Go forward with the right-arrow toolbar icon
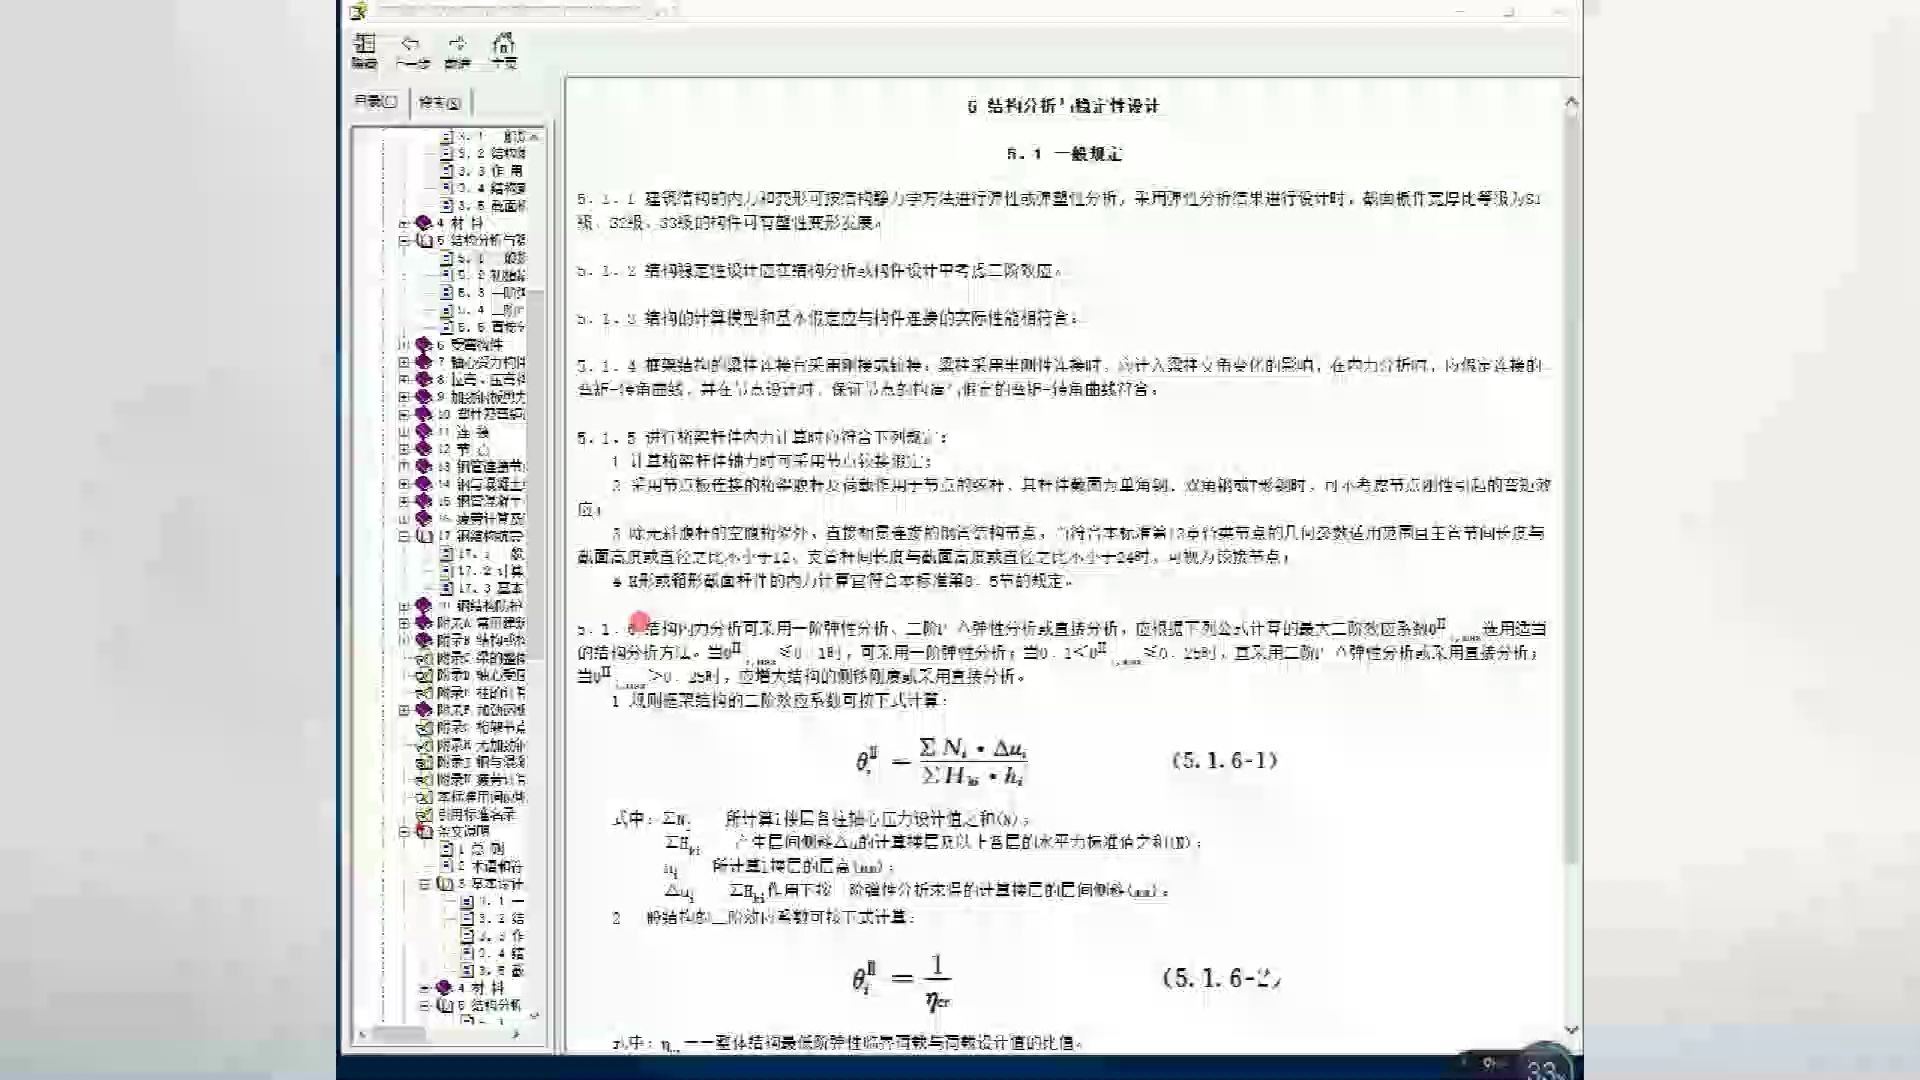This screenshot has width=1920, height=1080. (457, 44)
